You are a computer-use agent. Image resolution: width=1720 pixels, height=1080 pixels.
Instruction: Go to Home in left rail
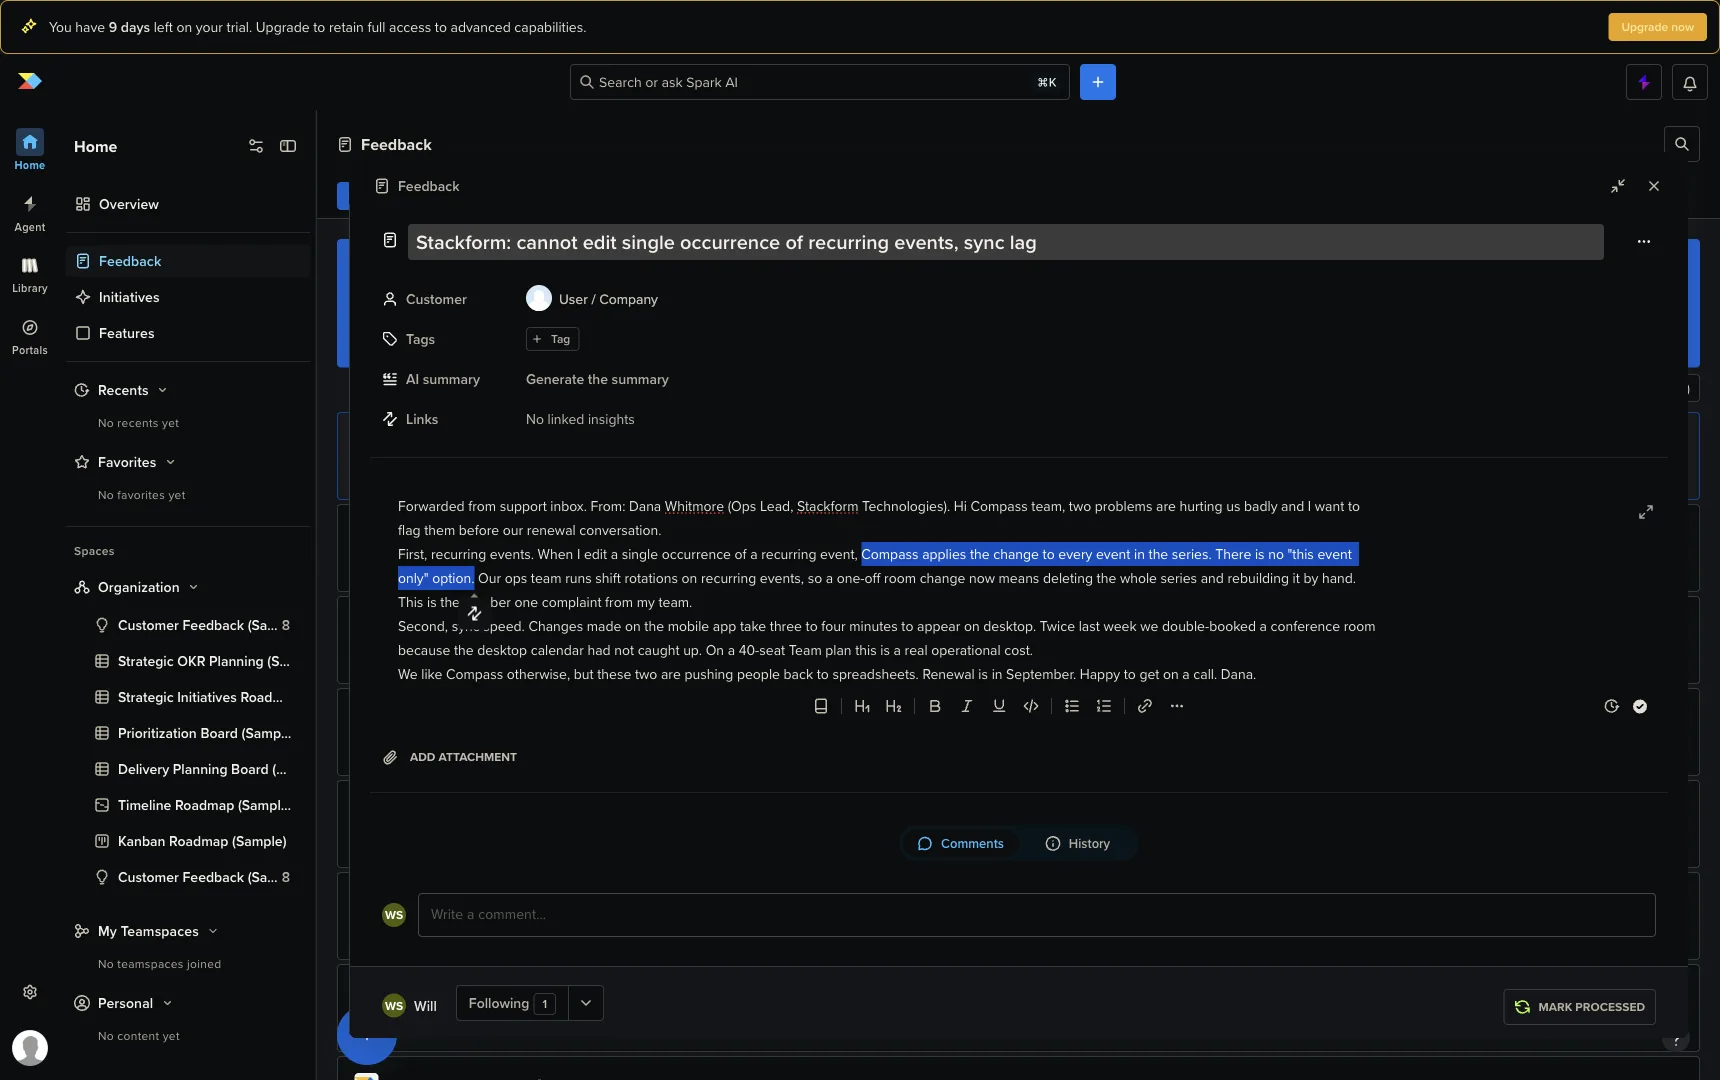click(x=29, y=150)
